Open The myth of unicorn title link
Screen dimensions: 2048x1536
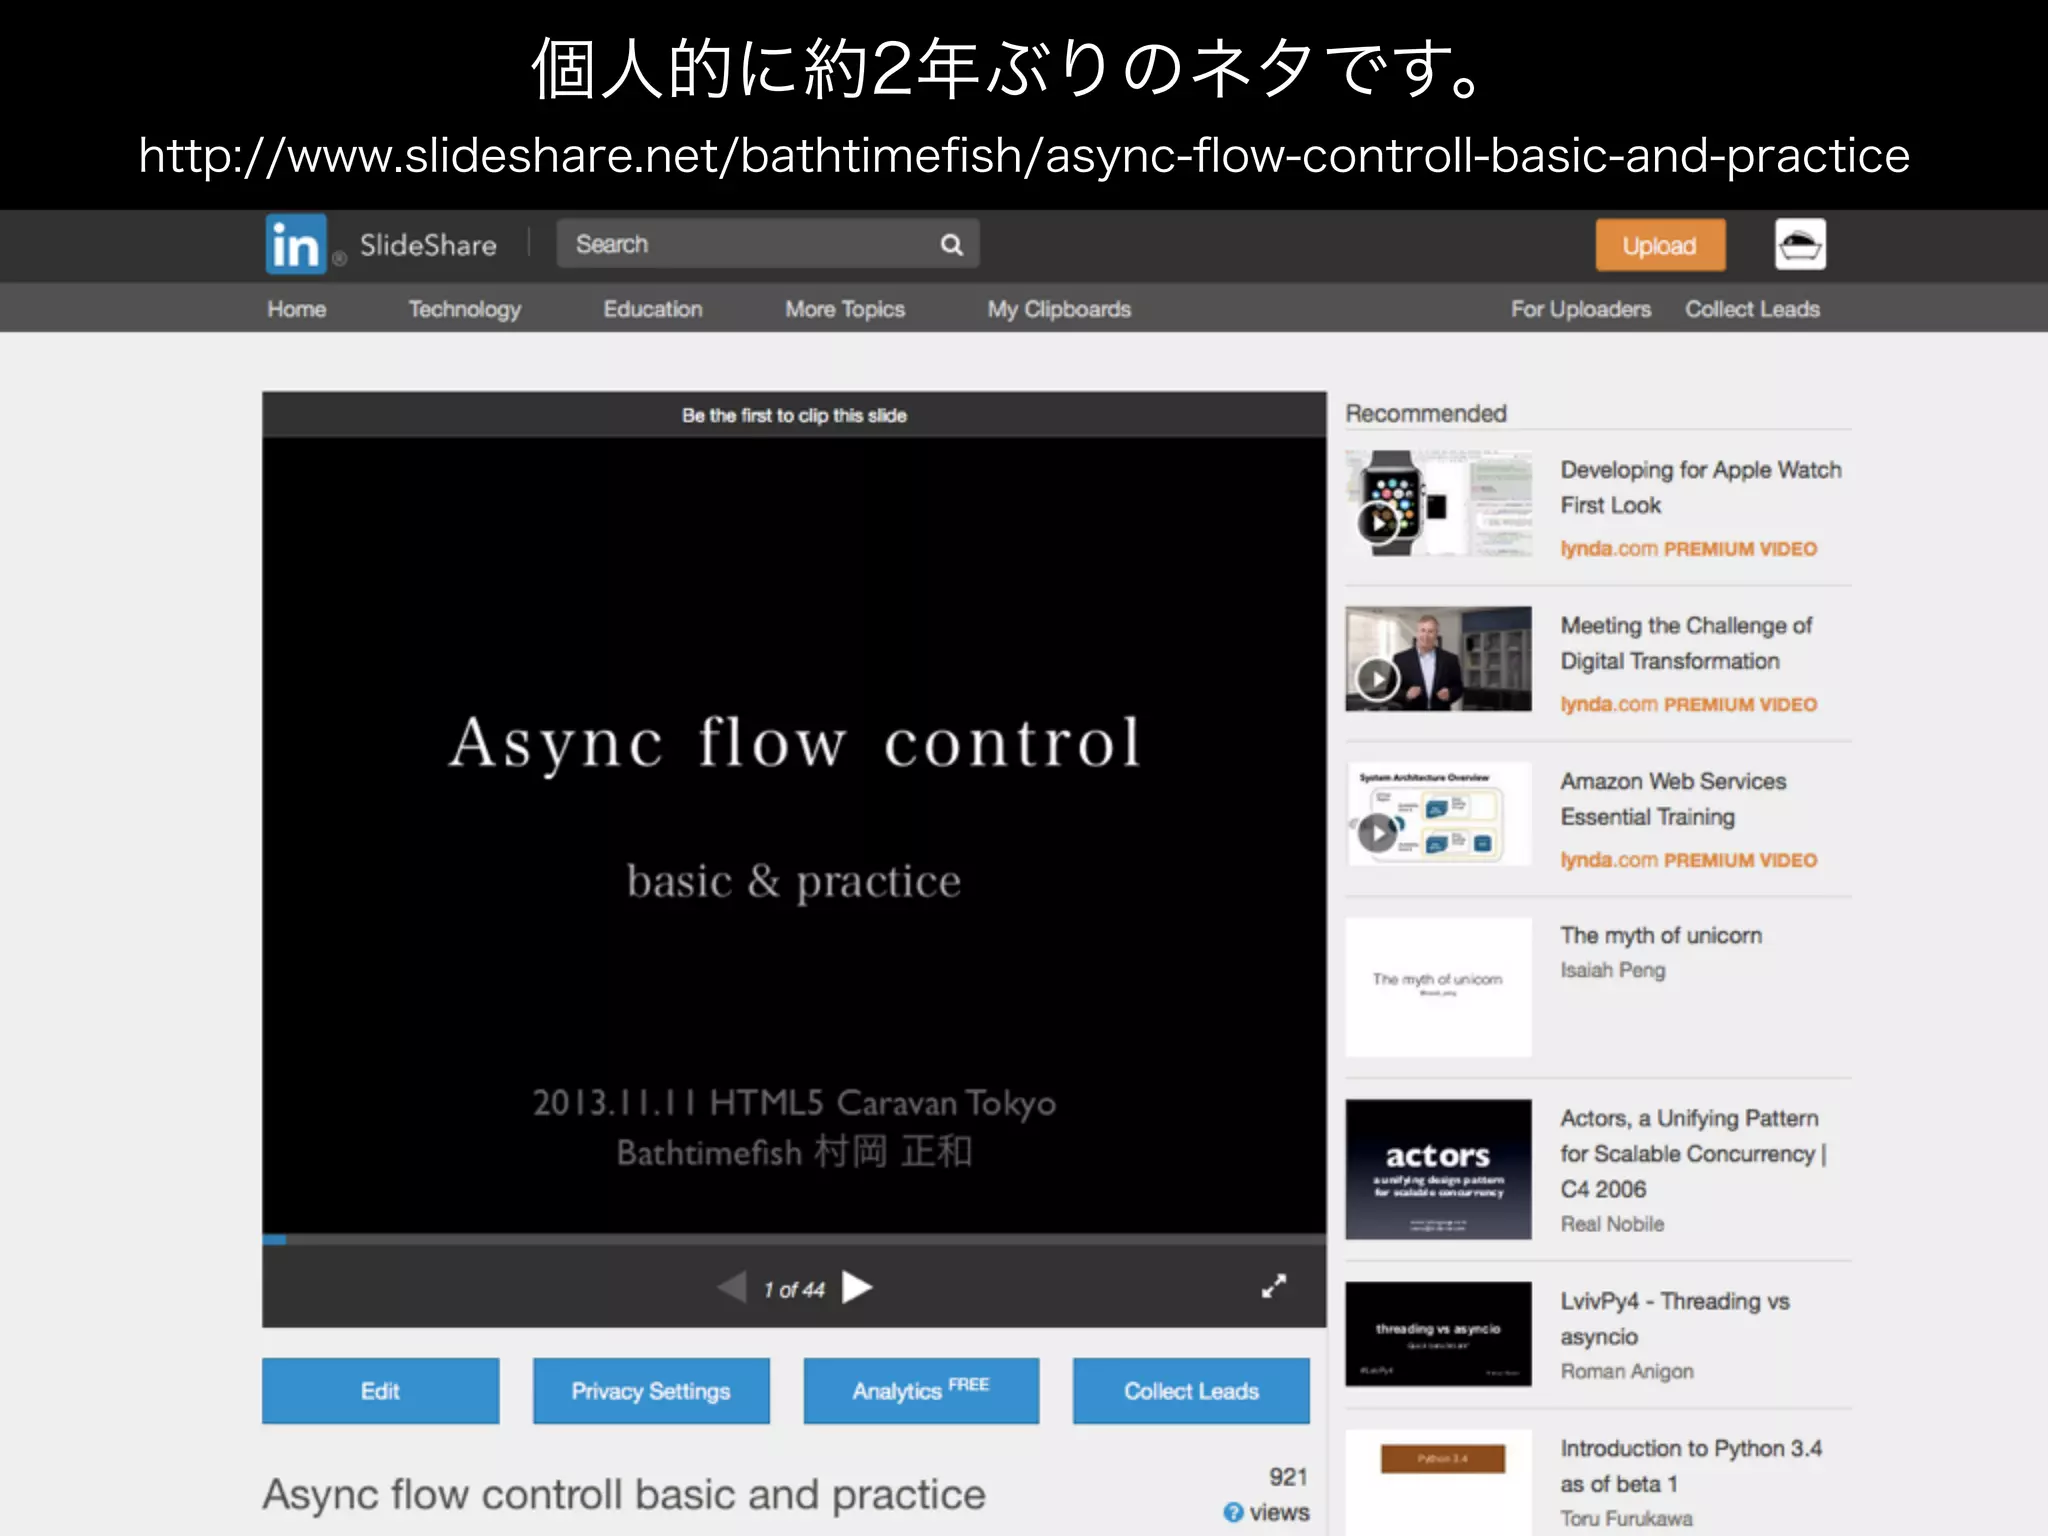[1661, 935]
